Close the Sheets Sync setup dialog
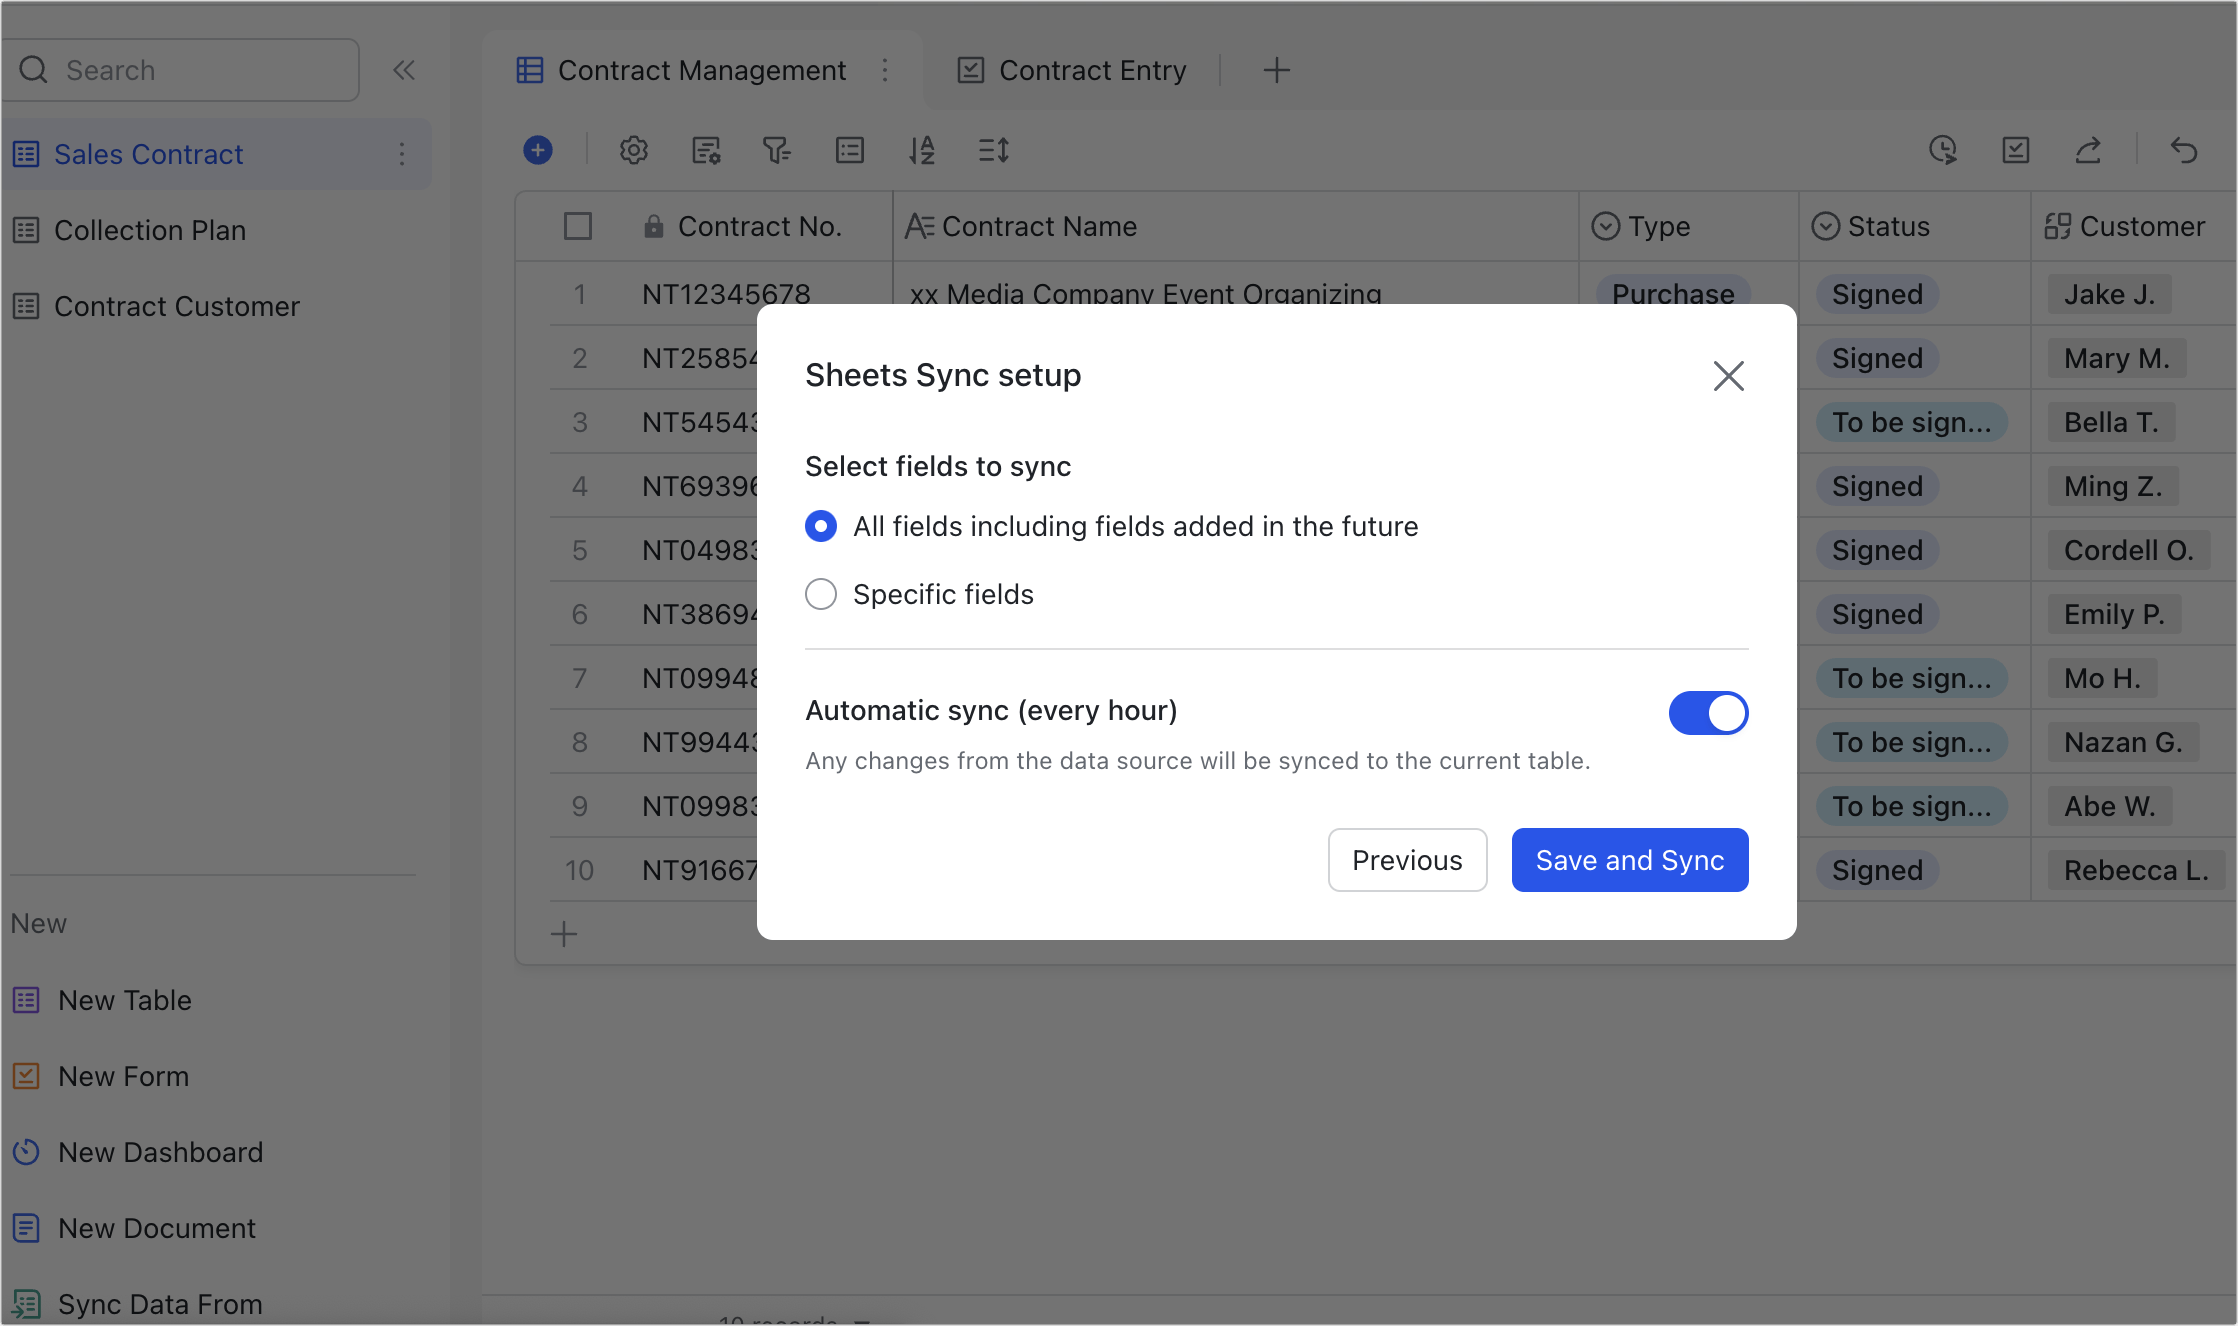The width and height of the screenshot is (2238, 1326). click(x=1729, y=376)
